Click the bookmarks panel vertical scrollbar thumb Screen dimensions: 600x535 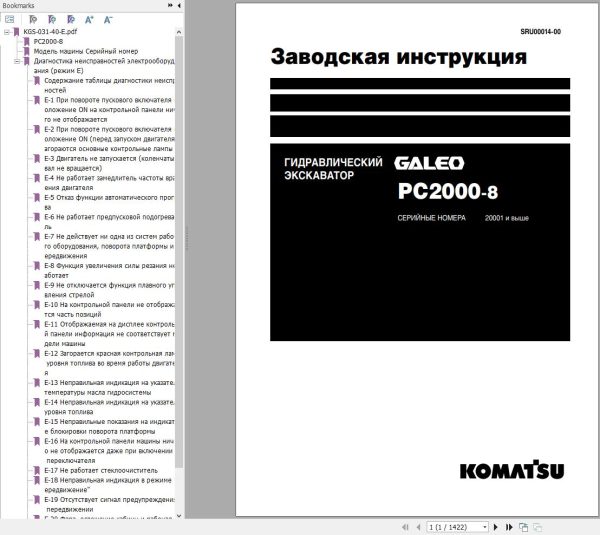179,253
